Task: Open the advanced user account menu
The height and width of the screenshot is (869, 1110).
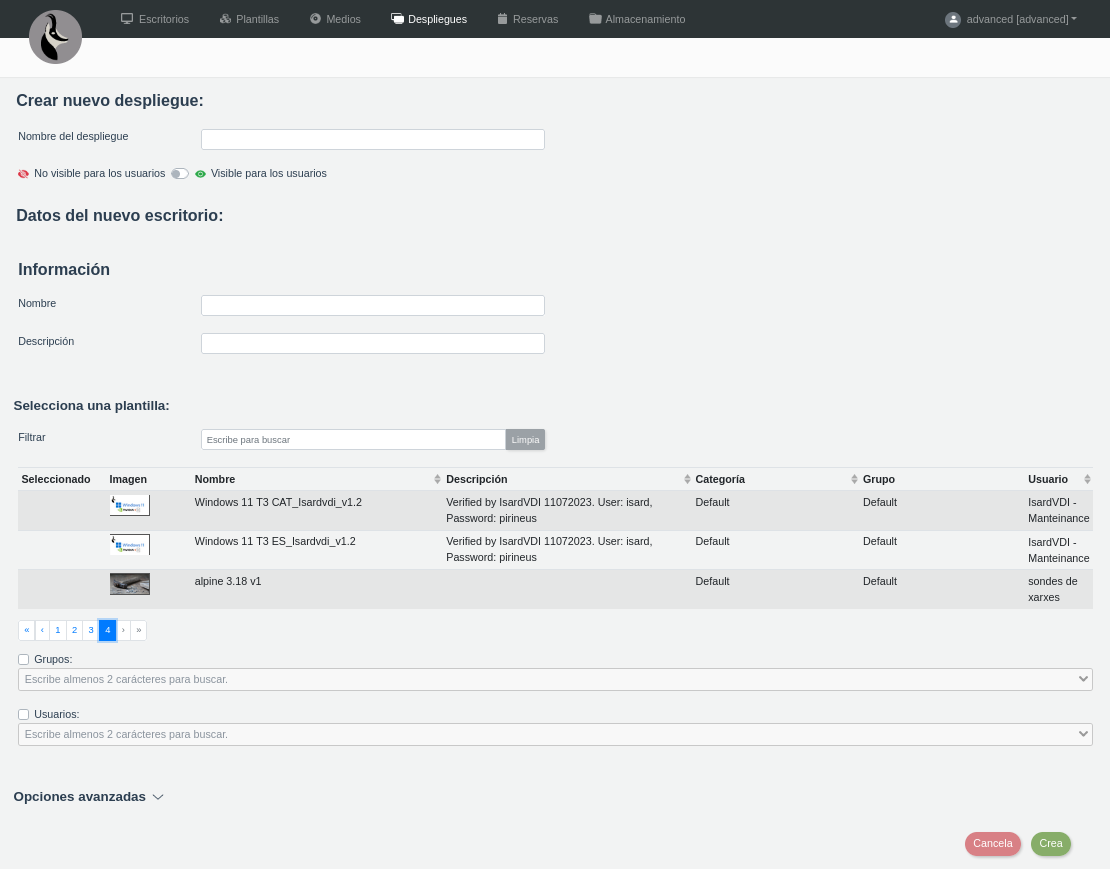Action: click(1020, 19)
